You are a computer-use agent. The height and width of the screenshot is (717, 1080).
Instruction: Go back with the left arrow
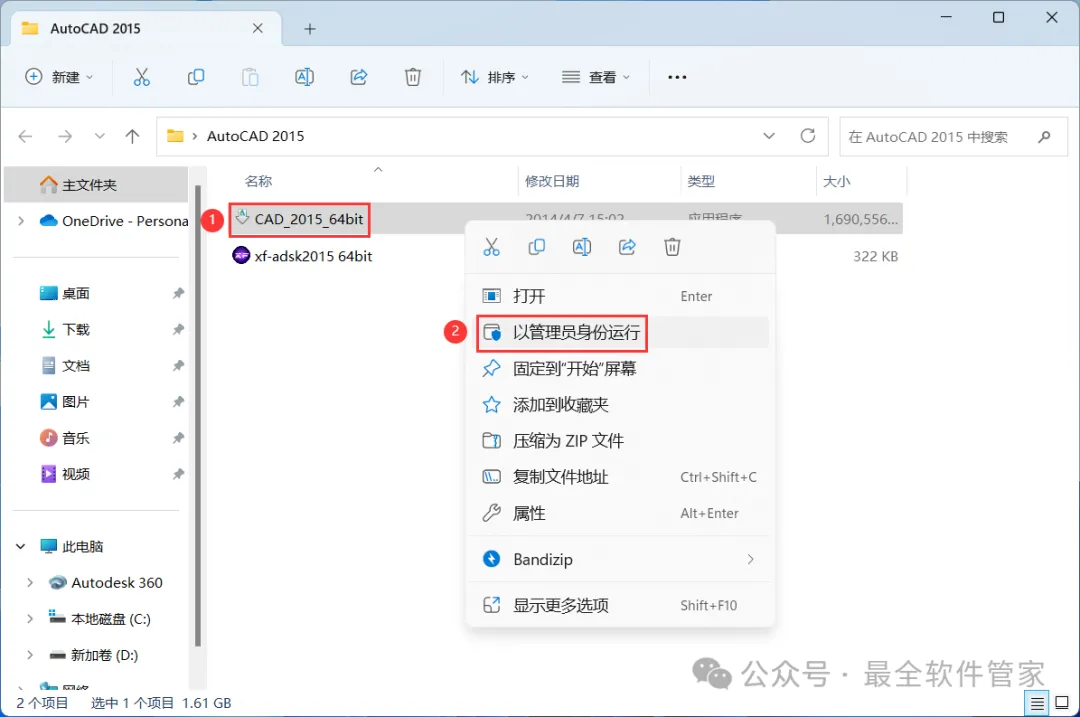[x=25, y=136]
